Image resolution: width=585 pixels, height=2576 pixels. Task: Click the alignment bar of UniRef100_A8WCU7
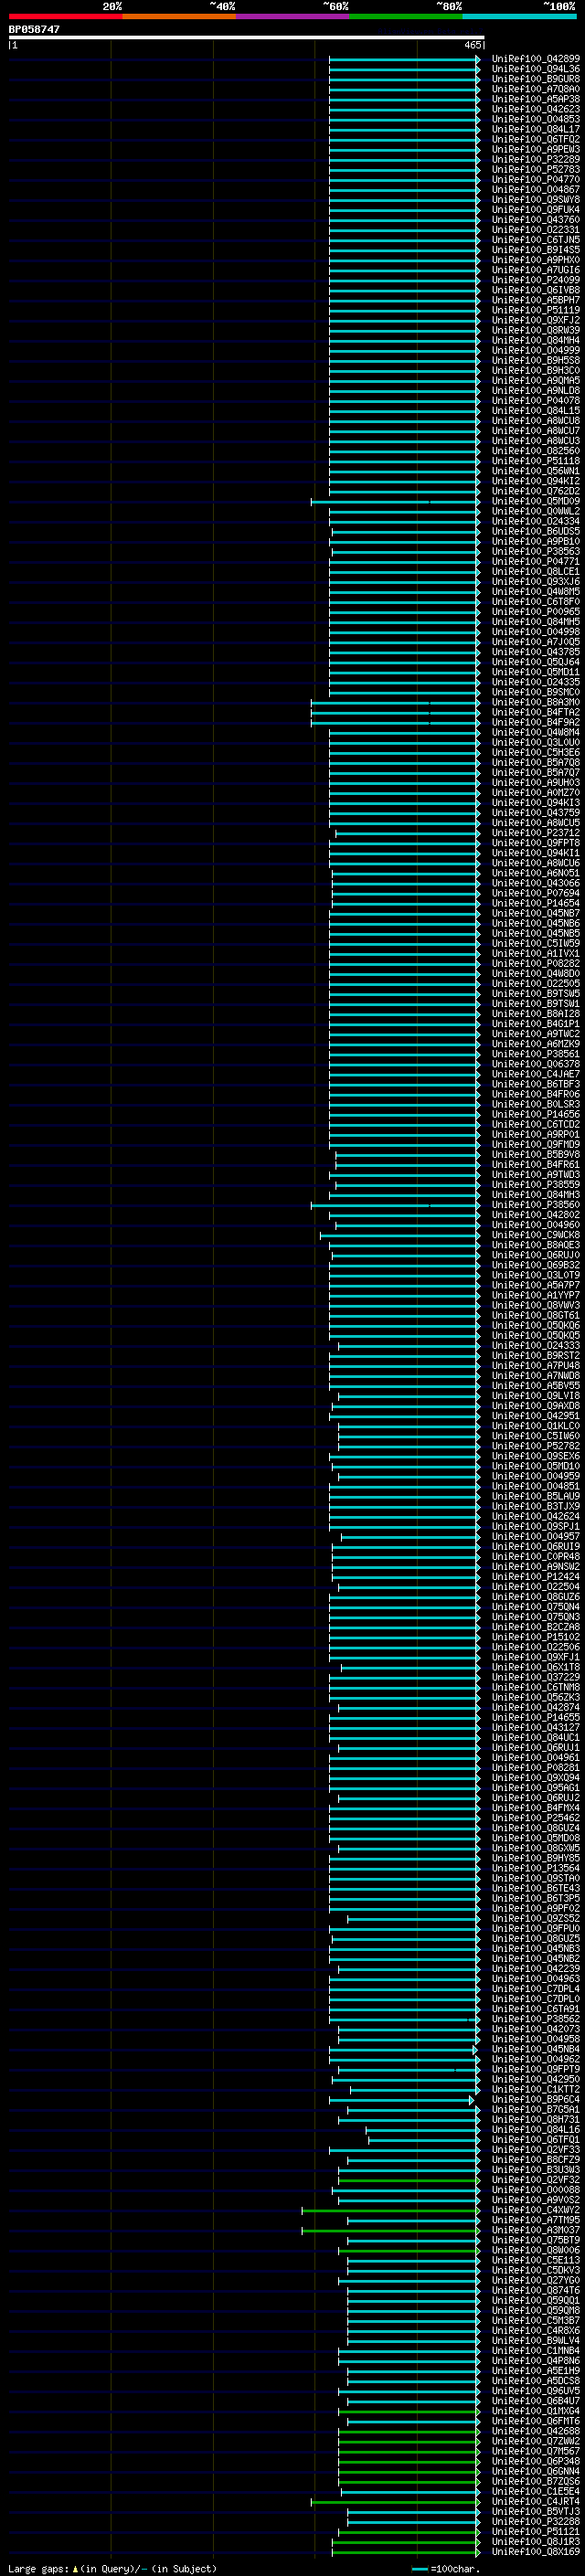click(x=404, y=431)
